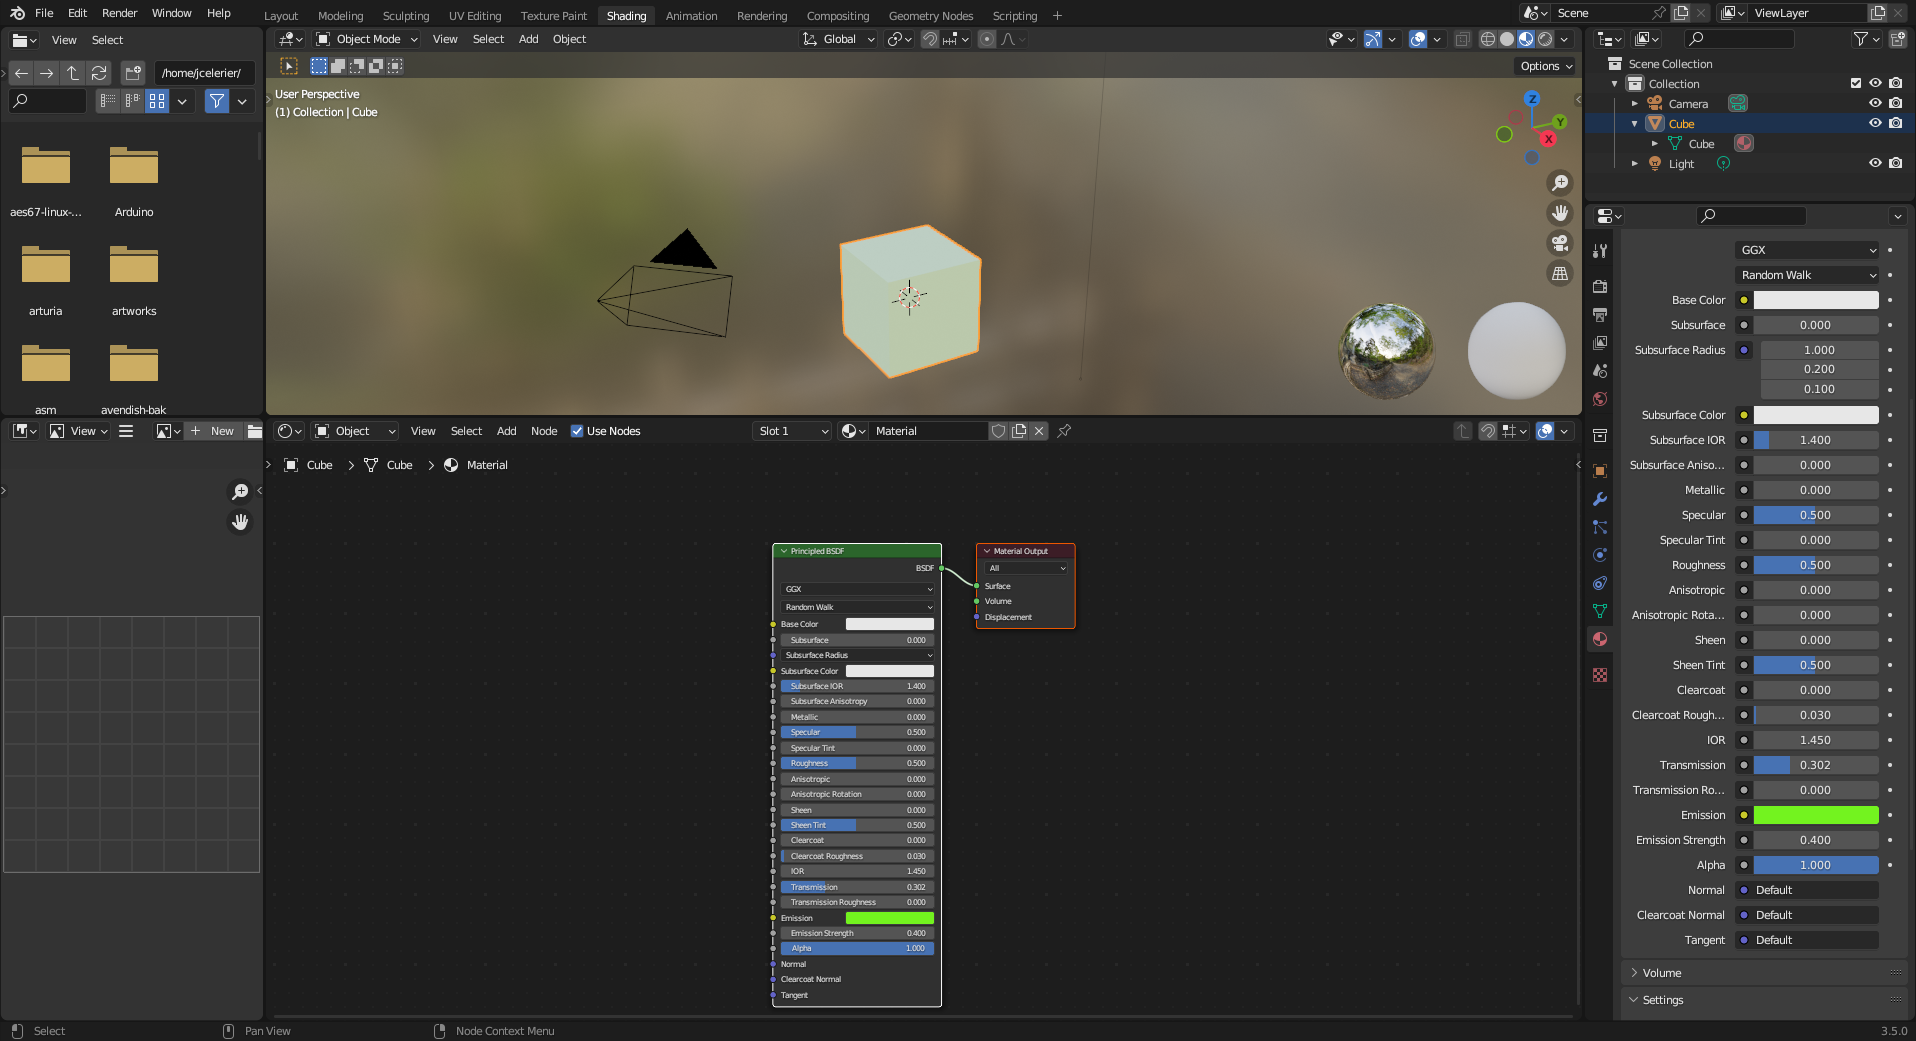The width and height of the screenshot is (1916, 1041).
Task: Open the Active Tool settings tab
Action: (x=1600, y=251)
